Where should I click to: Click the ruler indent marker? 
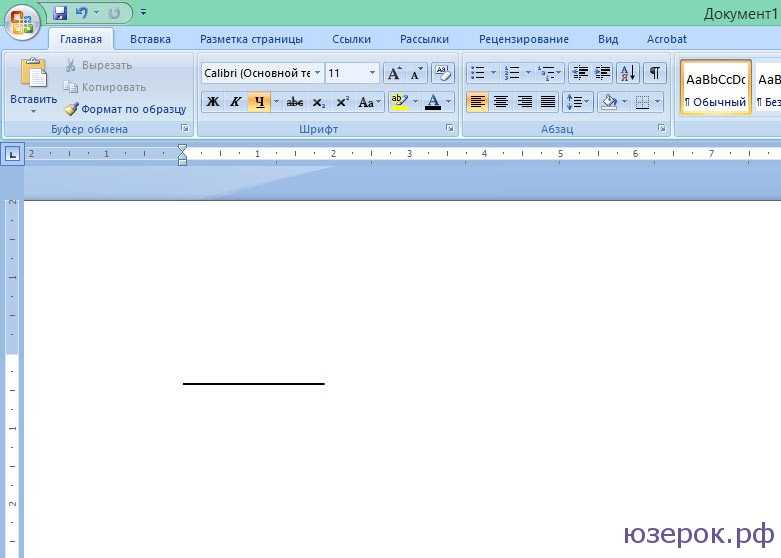(182, 154)
